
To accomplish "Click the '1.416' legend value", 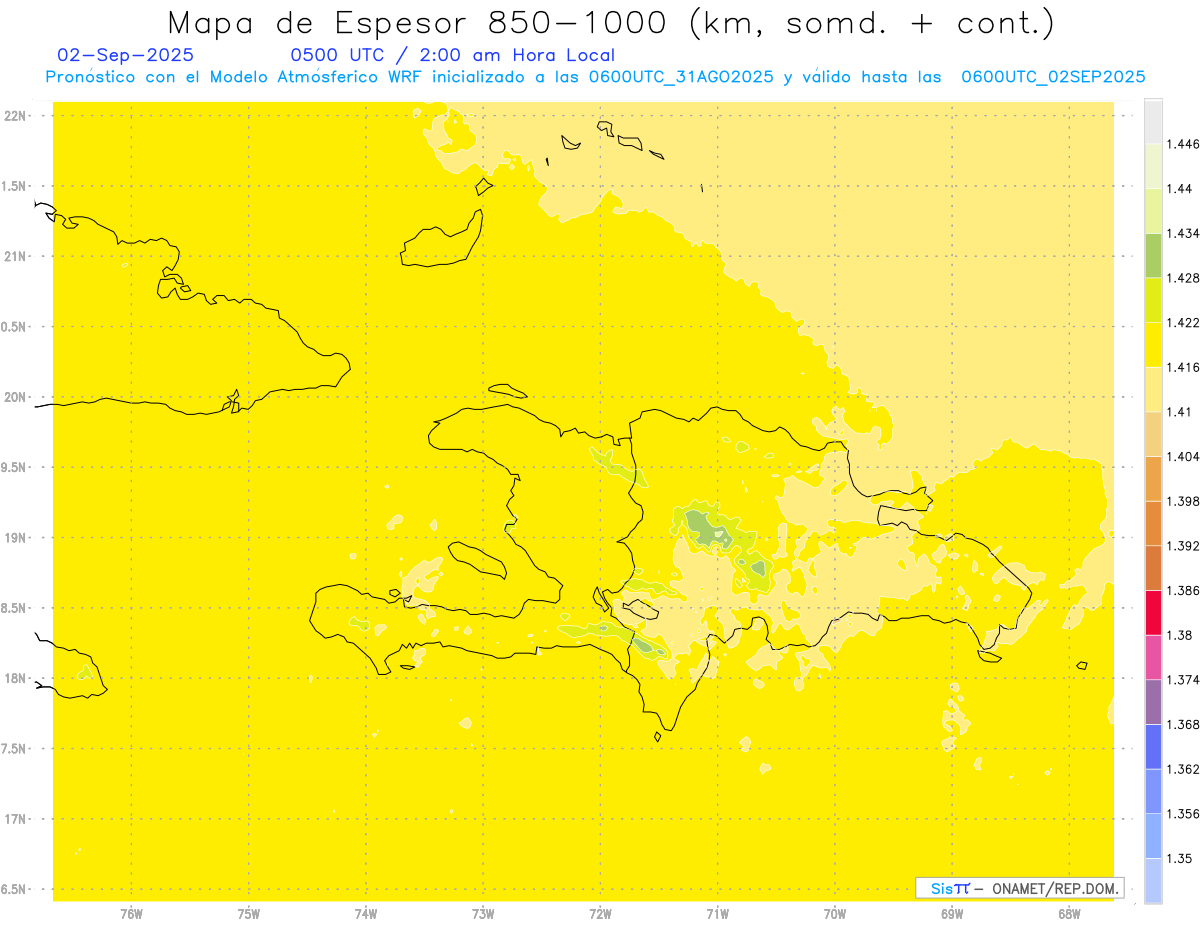I will pyautogui.click(x=1182, y=368).
